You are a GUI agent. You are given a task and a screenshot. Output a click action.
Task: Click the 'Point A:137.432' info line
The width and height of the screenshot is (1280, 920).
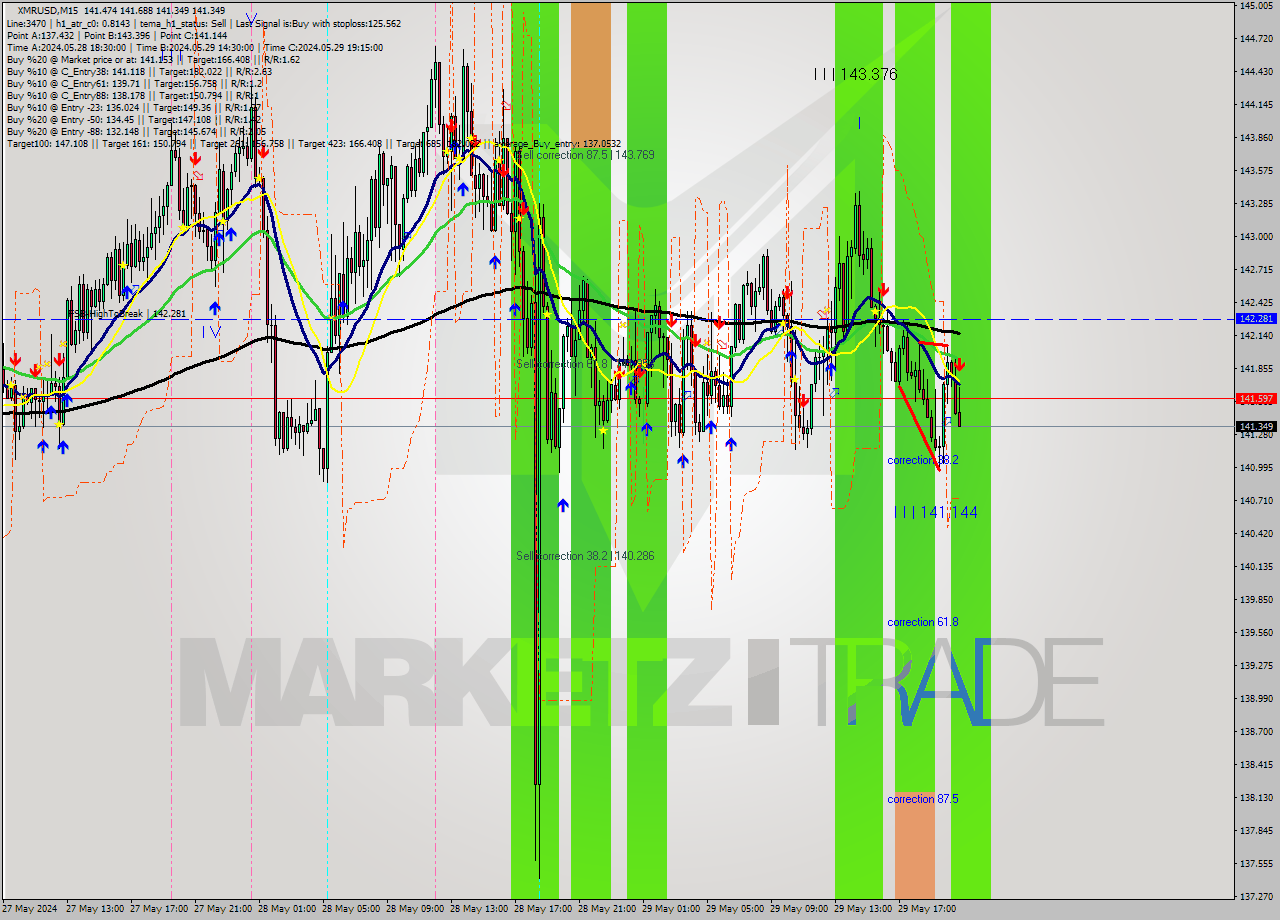tap(119, 35)
